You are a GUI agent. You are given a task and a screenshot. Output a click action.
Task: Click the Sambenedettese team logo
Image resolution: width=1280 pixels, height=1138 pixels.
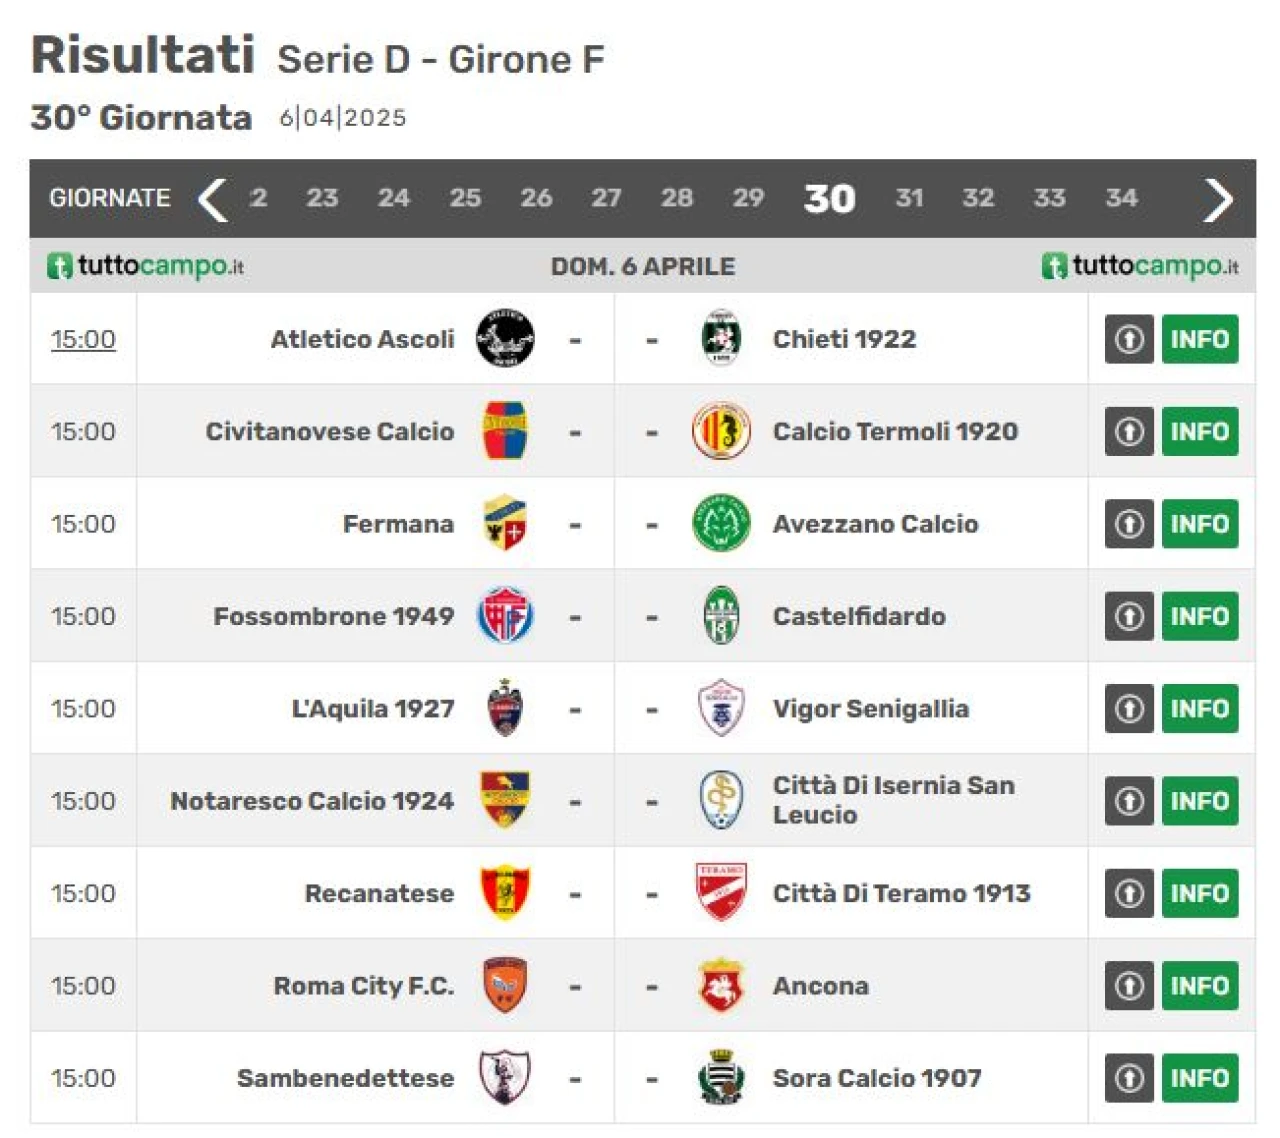pos(505,1077)
